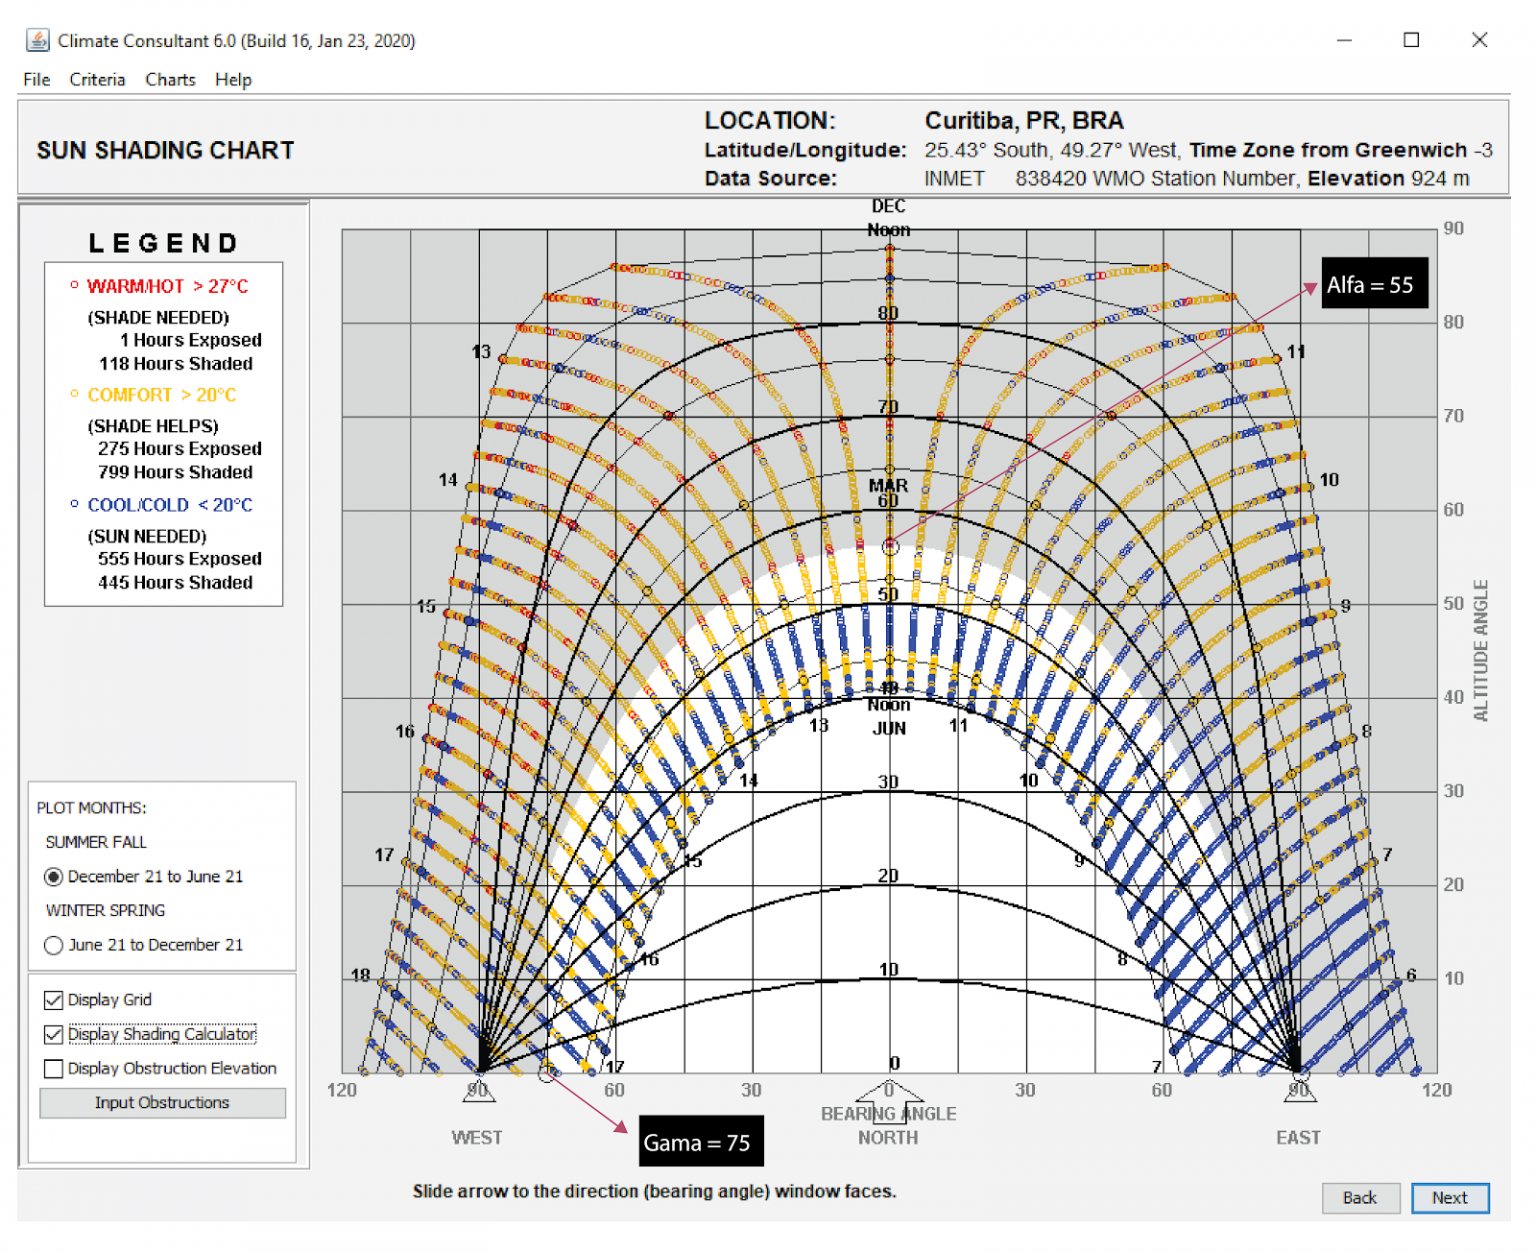Click the Gama shading circle handle on the bottom axis
Viewport: 1536px width, 1252px height.
tap(546, 1075)
